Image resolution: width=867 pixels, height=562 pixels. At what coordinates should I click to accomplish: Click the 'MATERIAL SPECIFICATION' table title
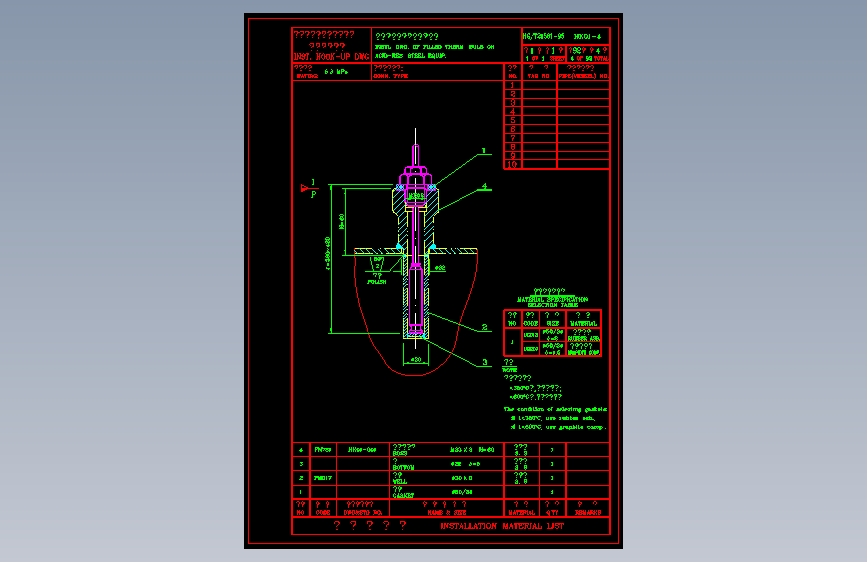tap(552, 299)
